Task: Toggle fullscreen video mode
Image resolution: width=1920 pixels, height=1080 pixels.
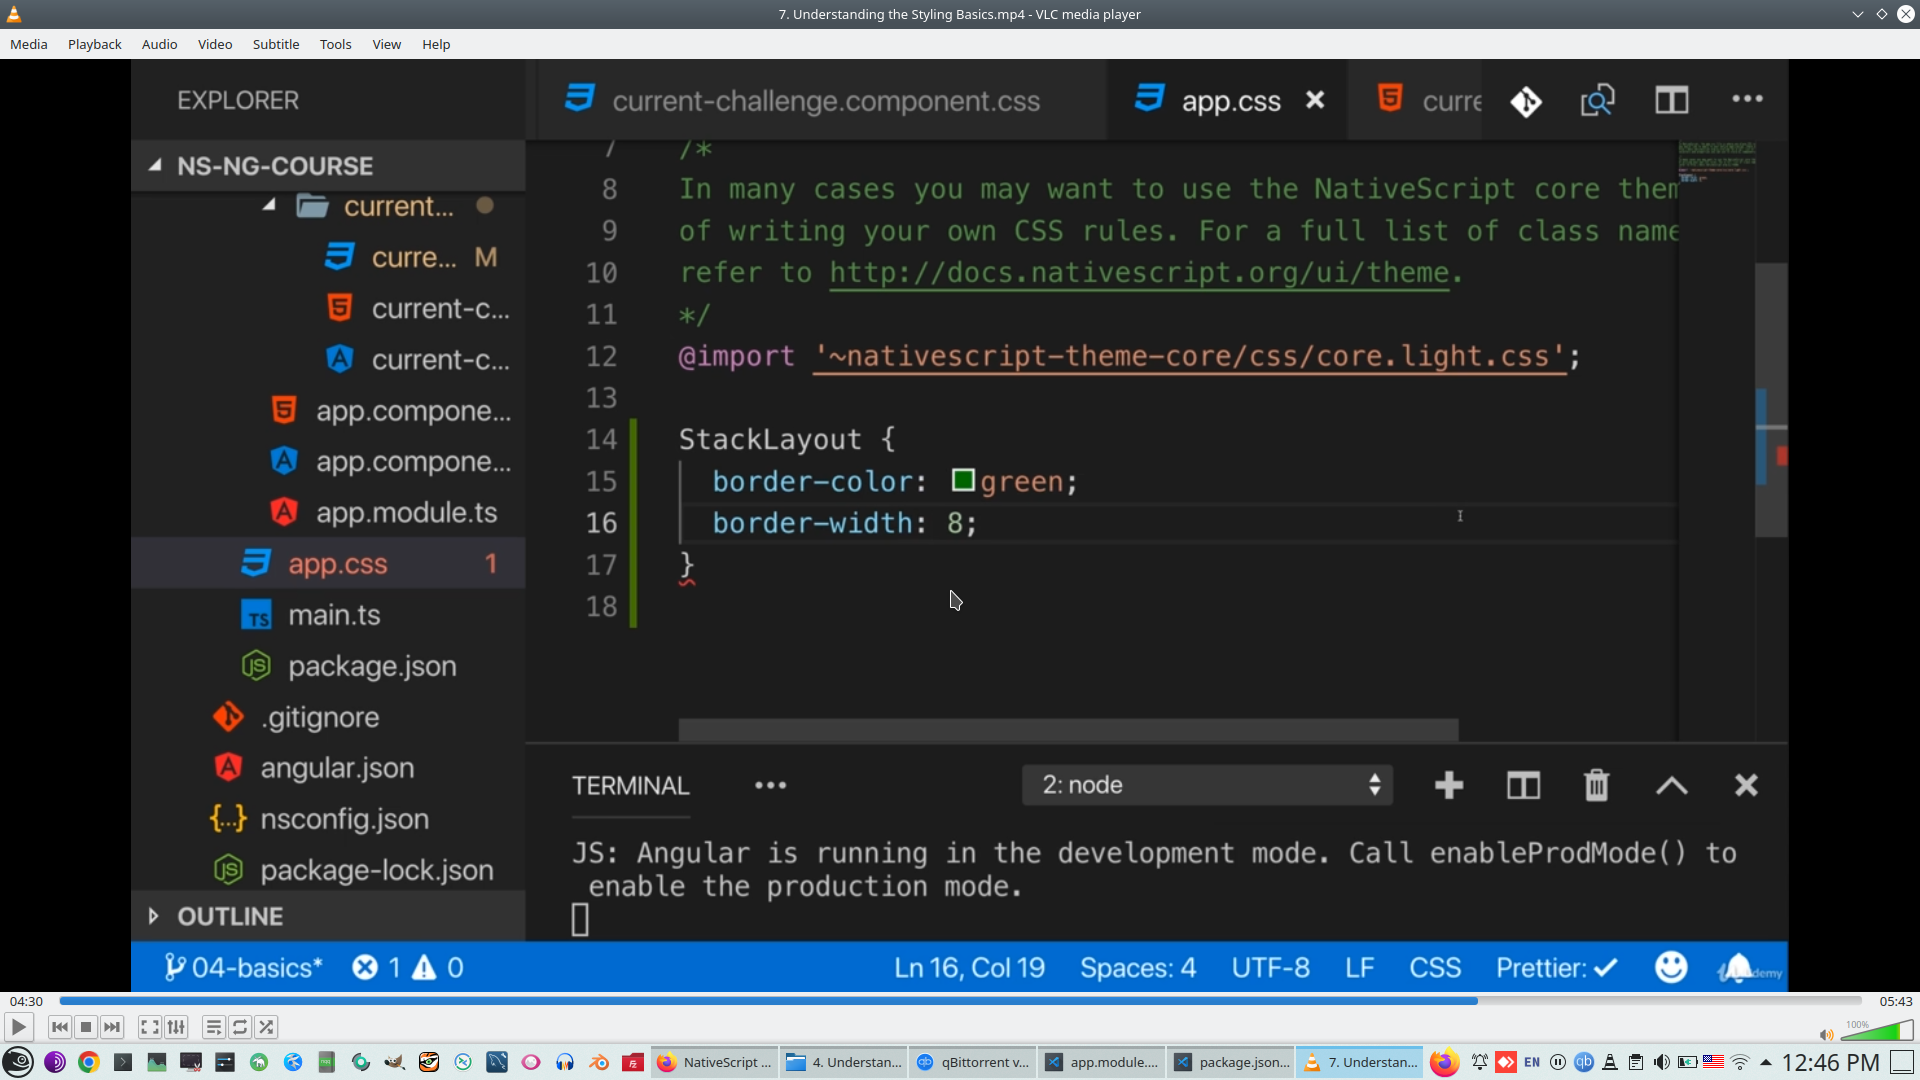Action: [x=149, y=1027]
